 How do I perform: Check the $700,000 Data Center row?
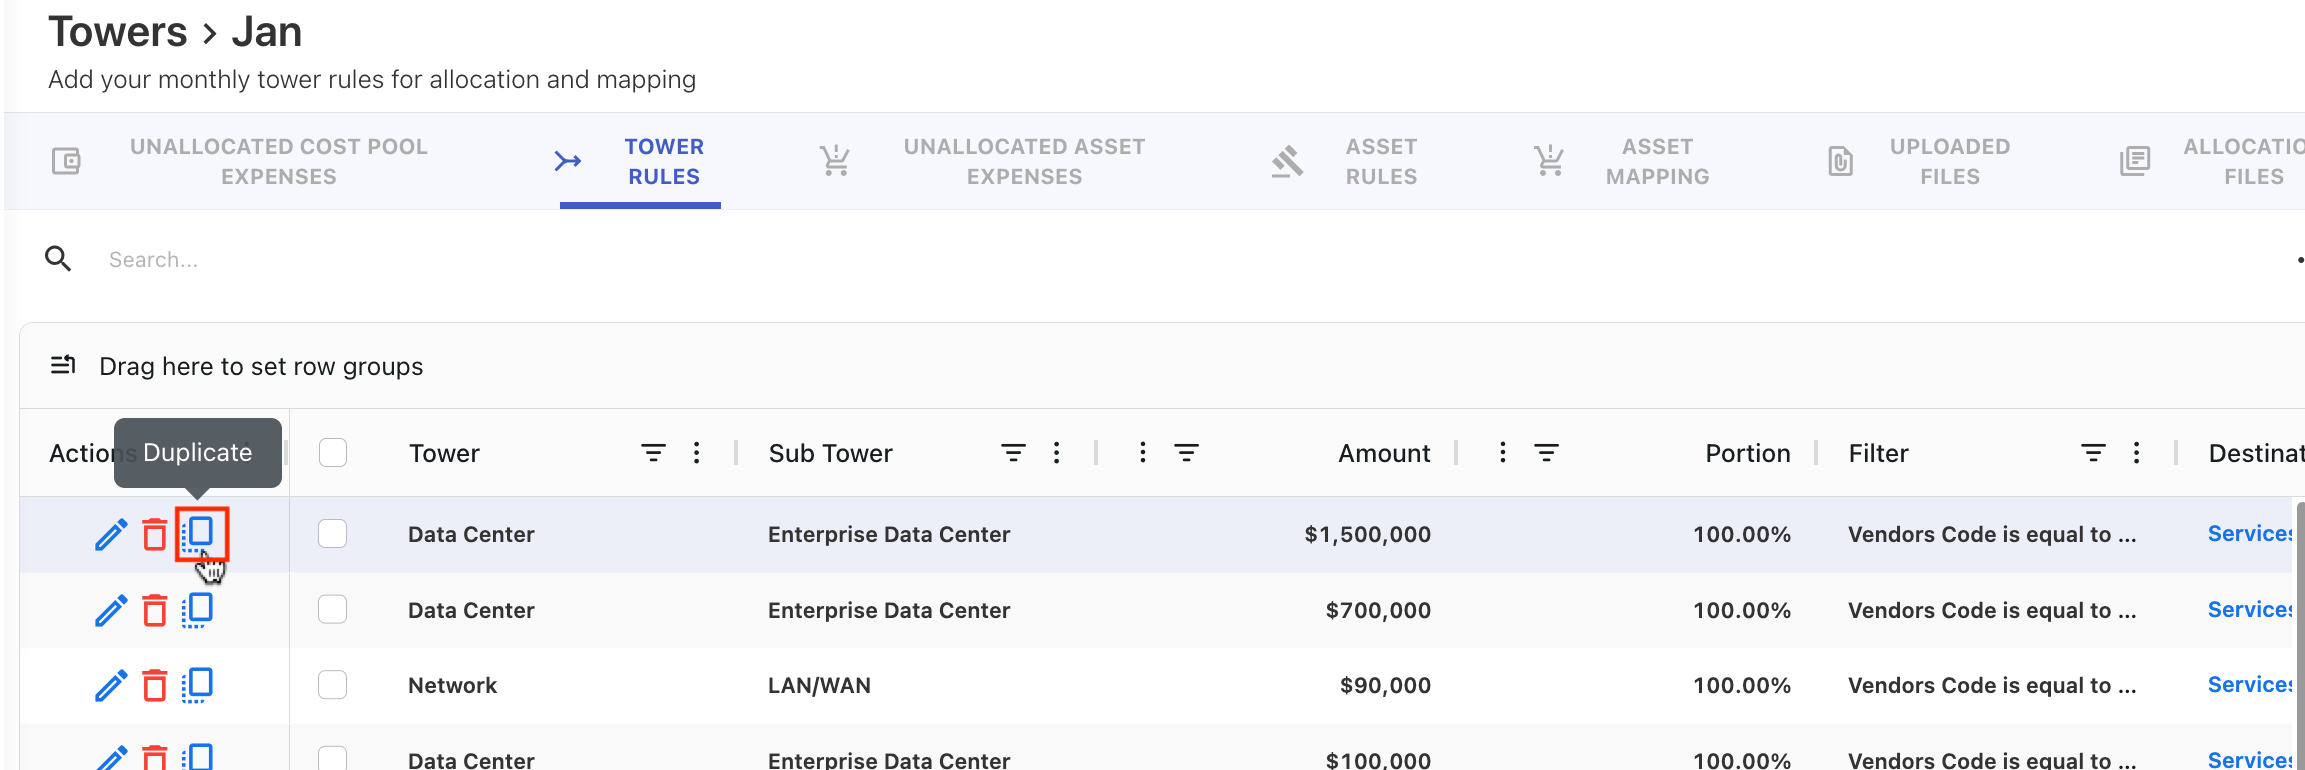[x=333, y=610]
